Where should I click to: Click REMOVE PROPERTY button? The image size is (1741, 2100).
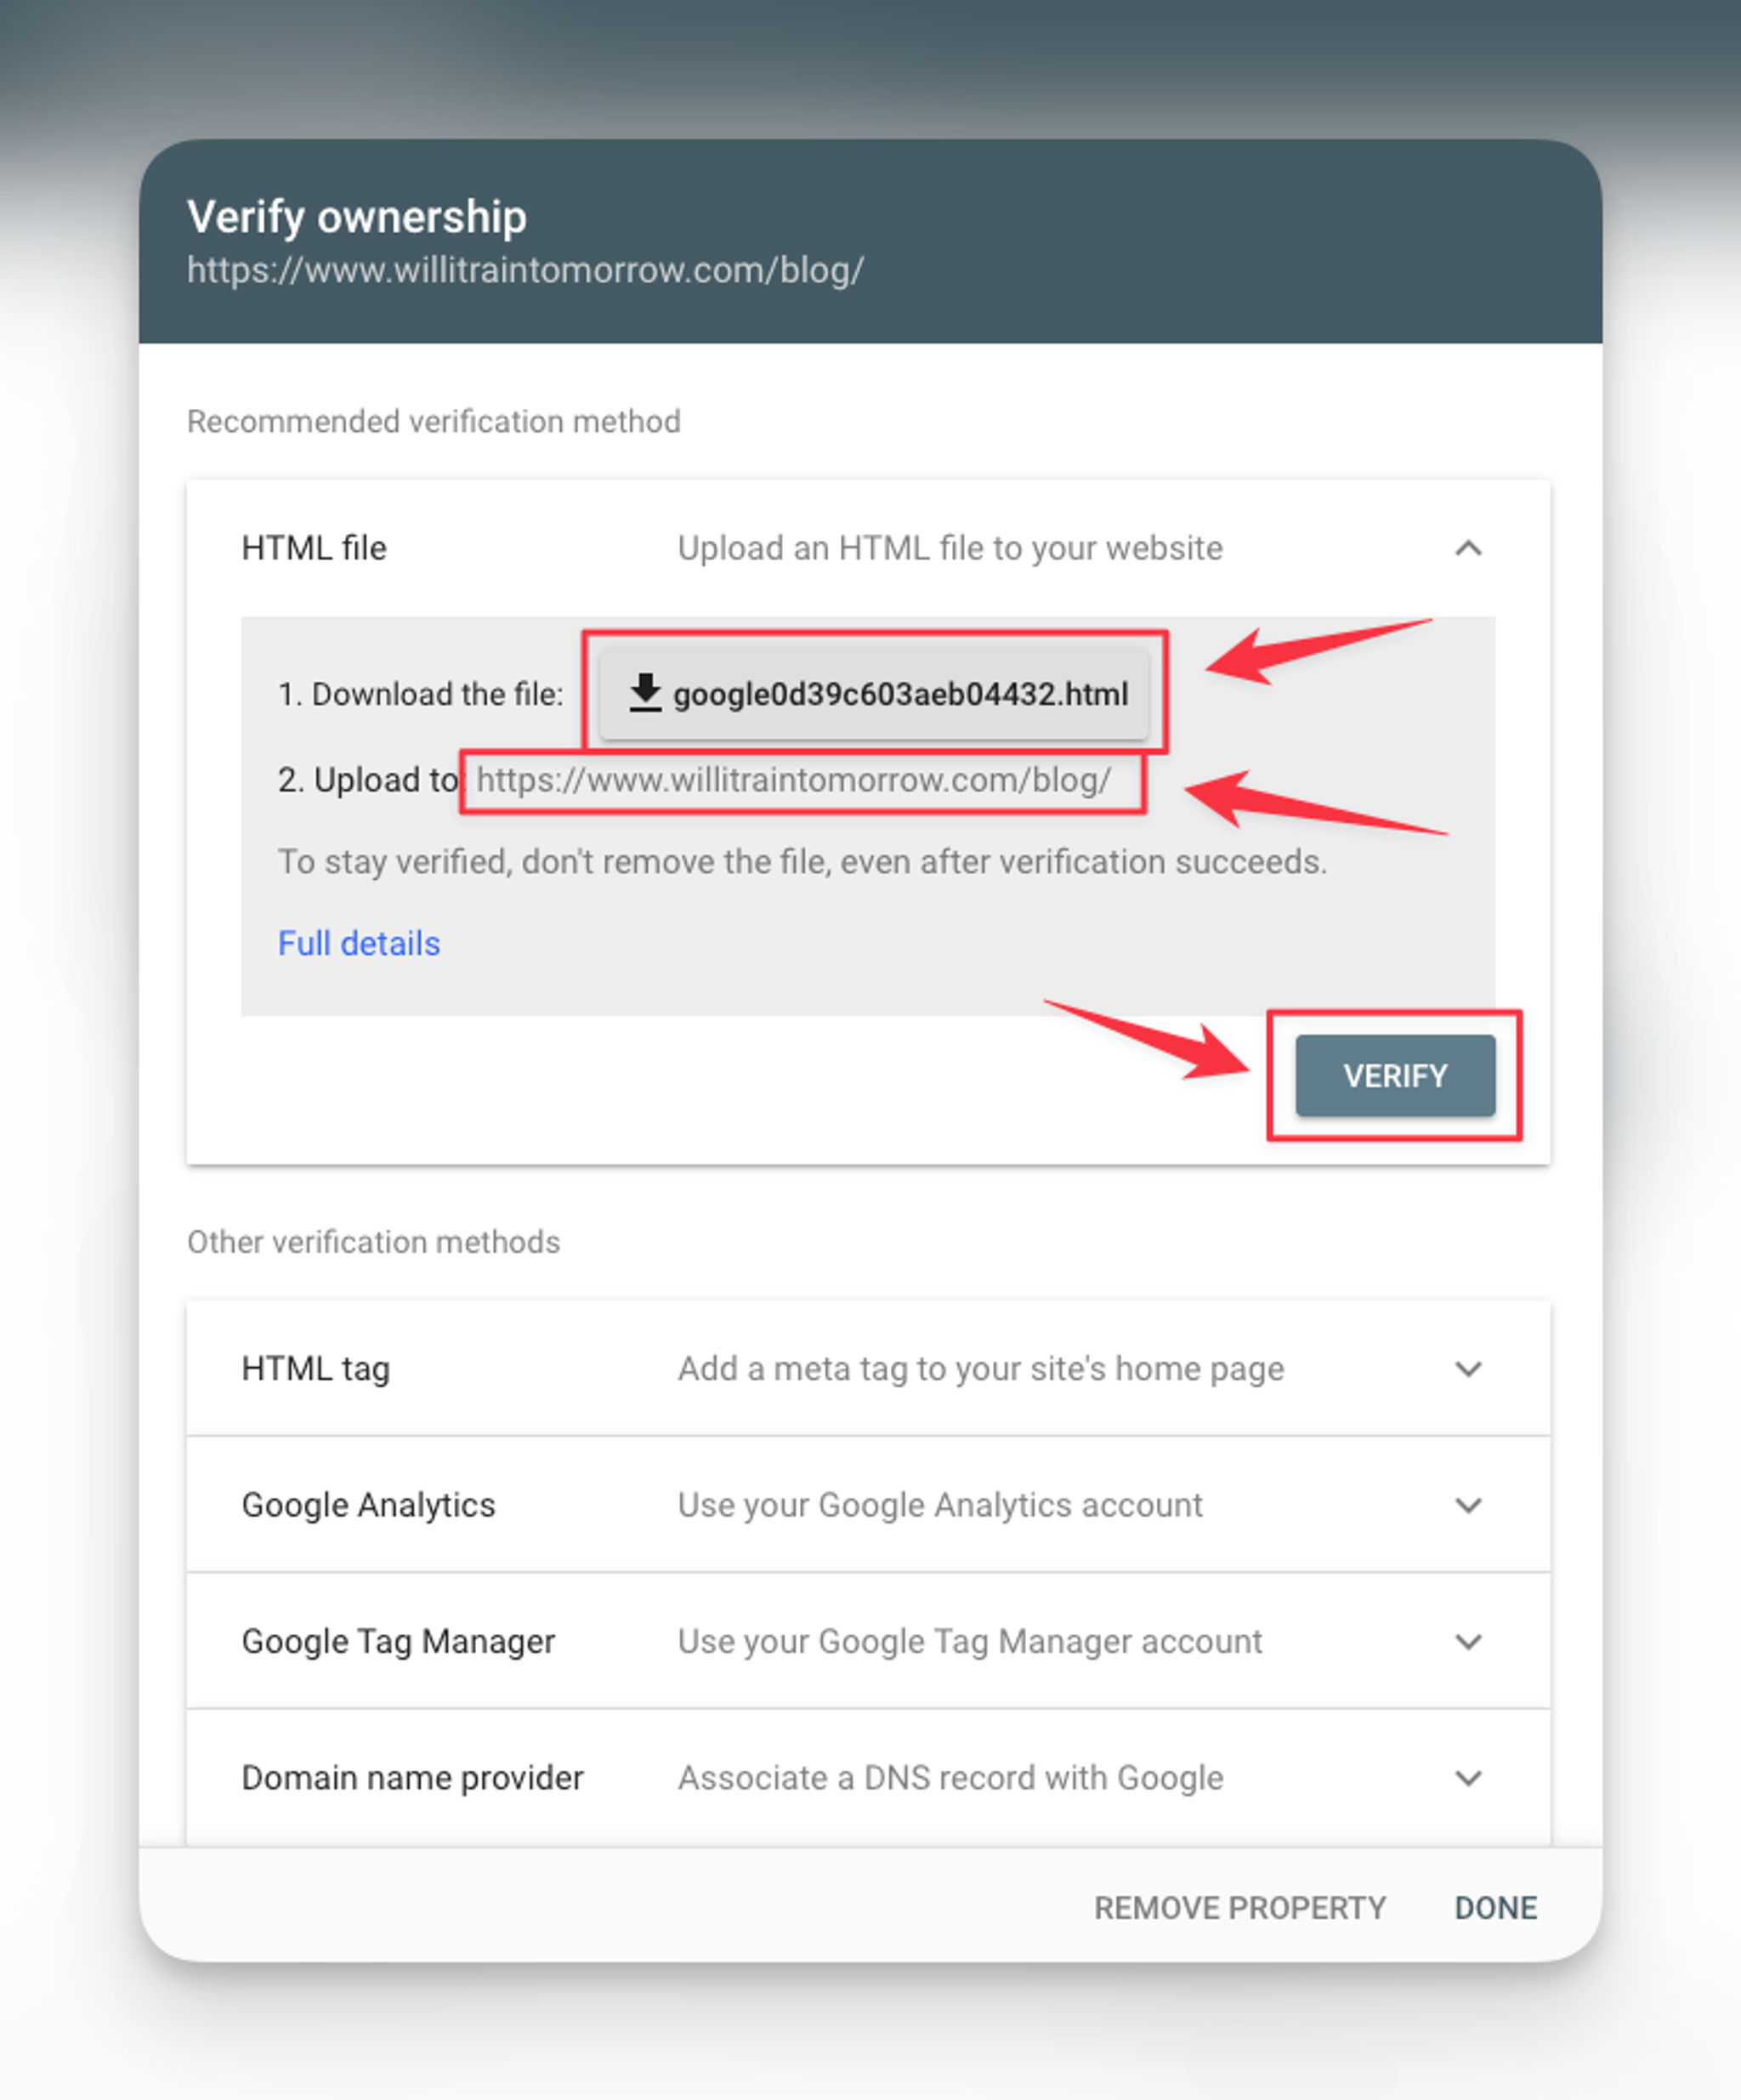click(1268, 1906)
